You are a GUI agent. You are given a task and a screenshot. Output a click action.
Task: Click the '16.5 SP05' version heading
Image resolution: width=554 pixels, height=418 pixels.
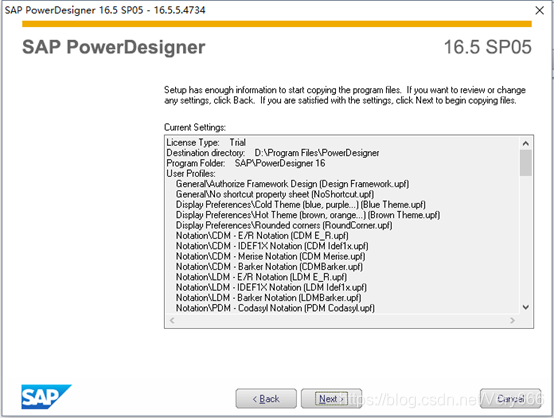488,47
